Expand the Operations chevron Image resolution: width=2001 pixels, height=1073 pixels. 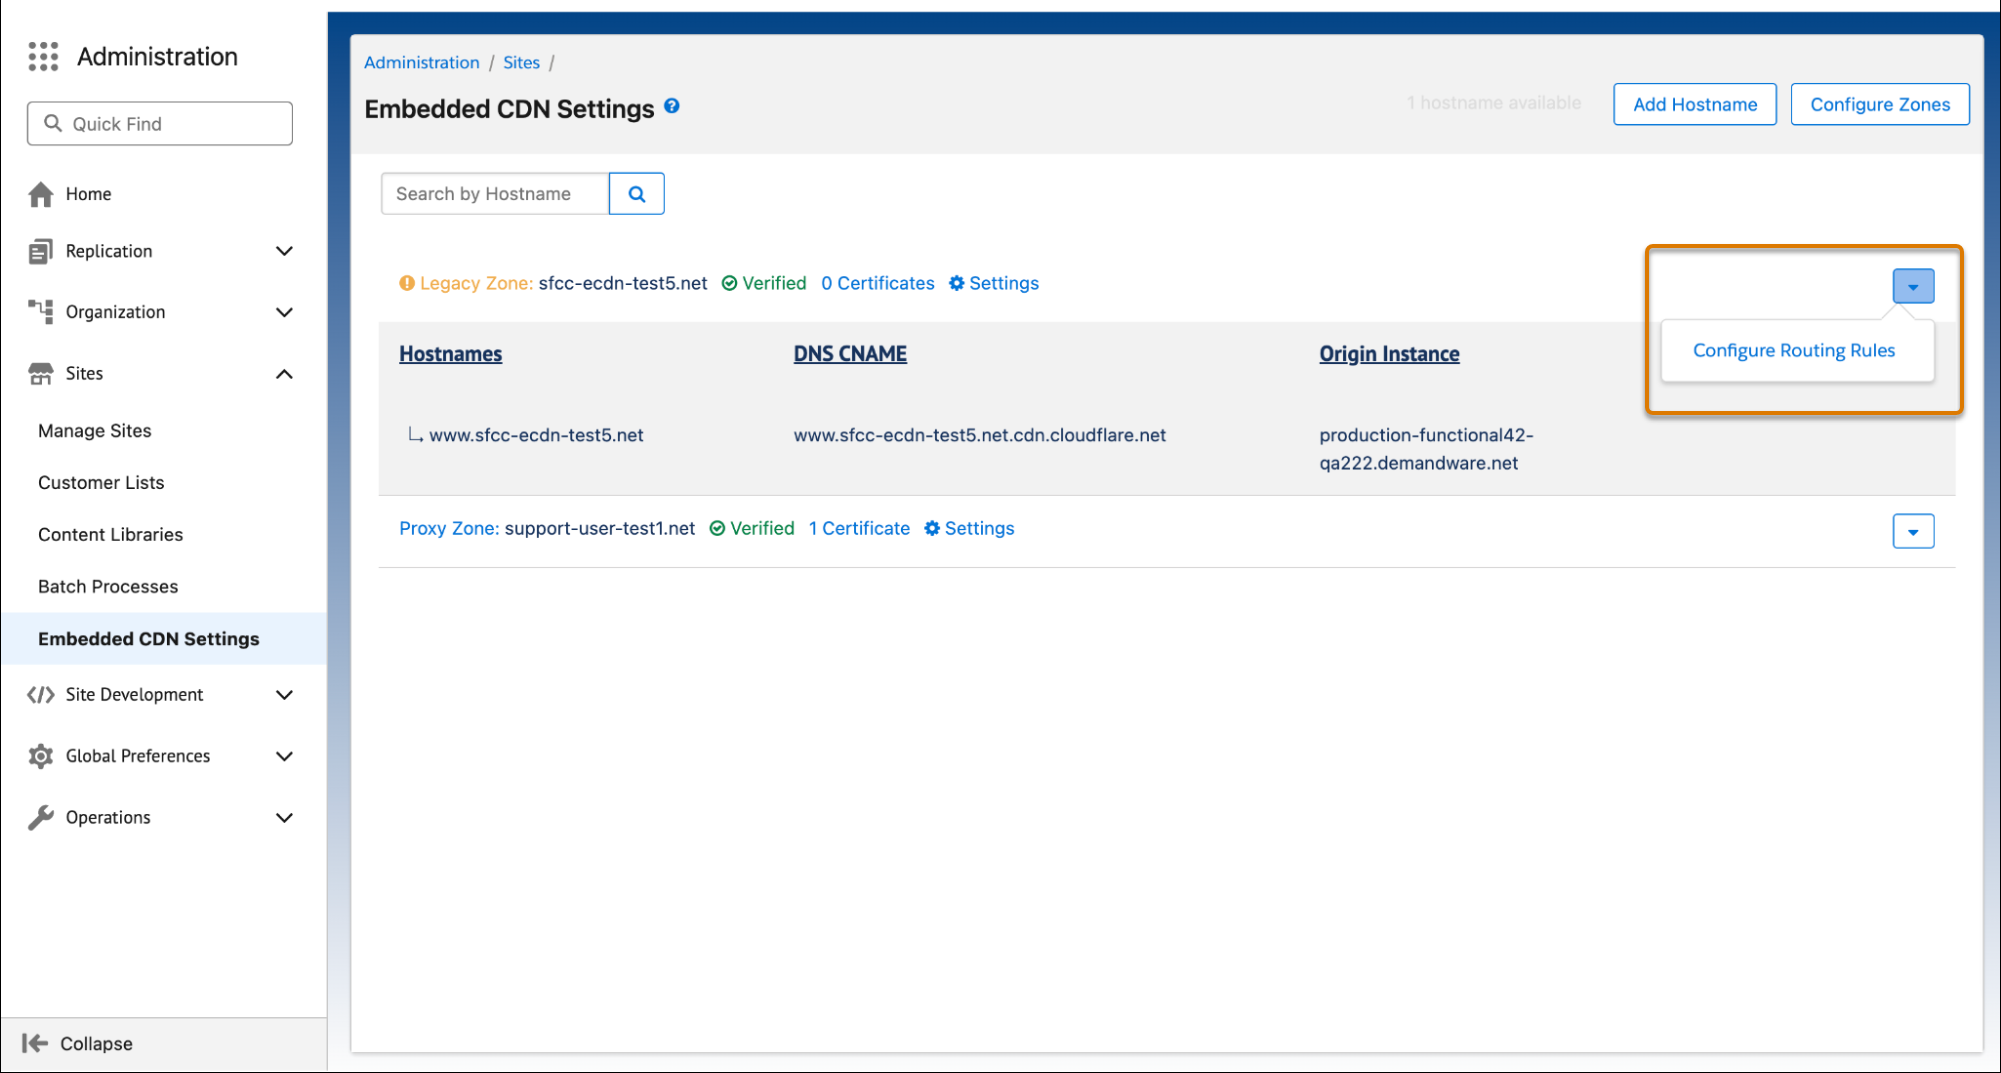point(284,818)
